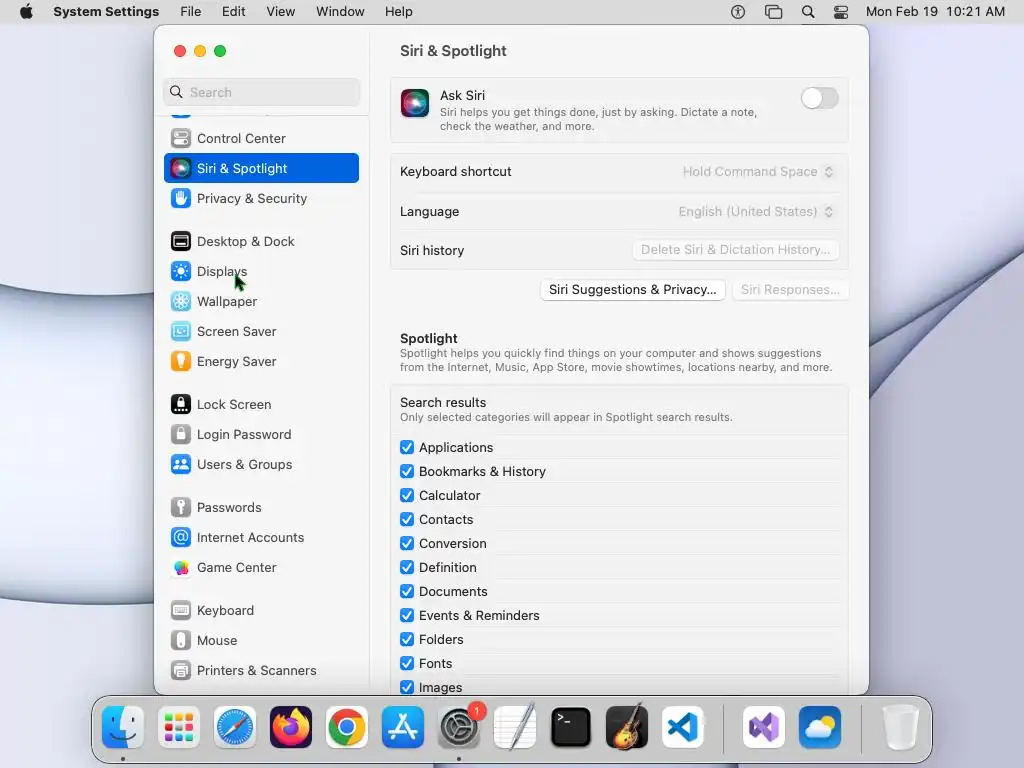Viewport: 1024px width, 768px height.
Task: Launch Firefox from the Dock
Action: pos(291,728)
